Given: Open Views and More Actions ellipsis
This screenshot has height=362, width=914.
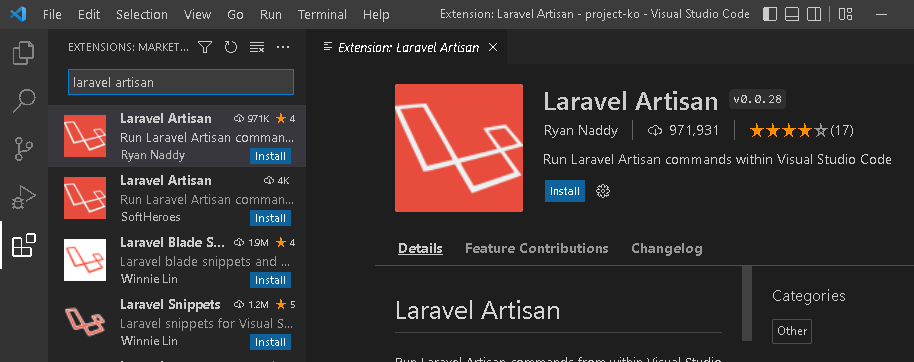Looking at the screenshot, I should [283, 47].
